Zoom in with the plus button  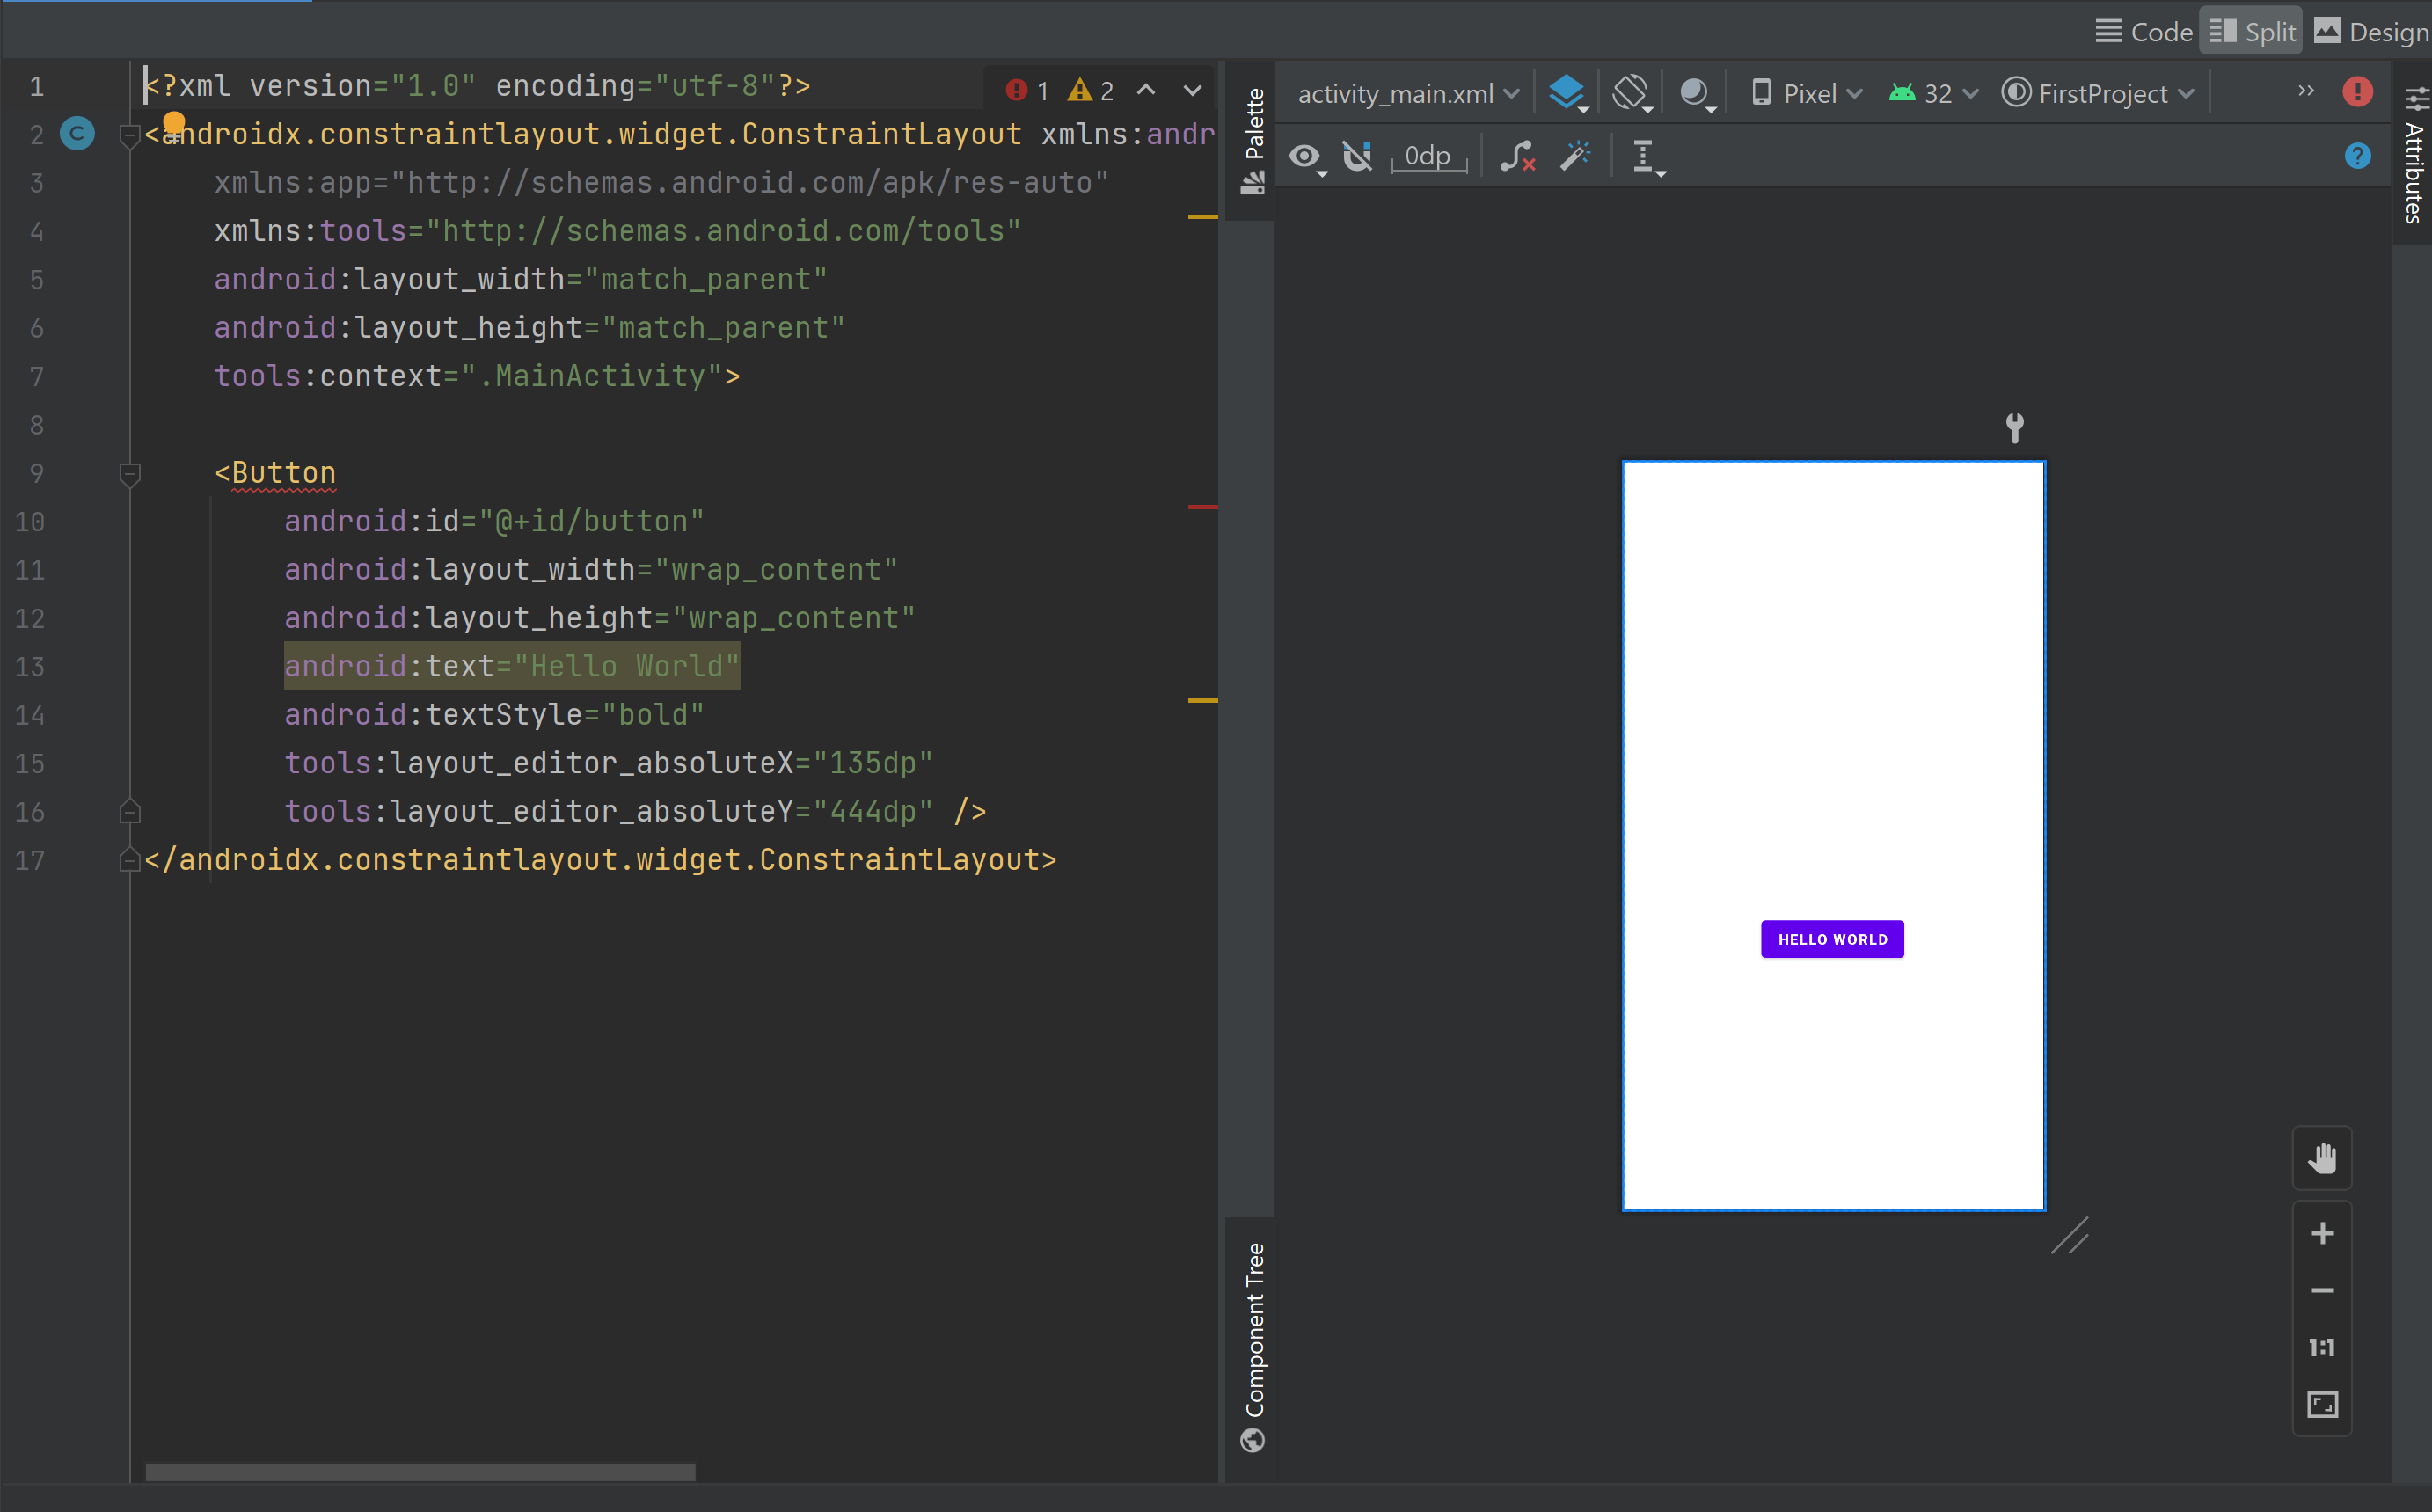click(2321, 1233)
